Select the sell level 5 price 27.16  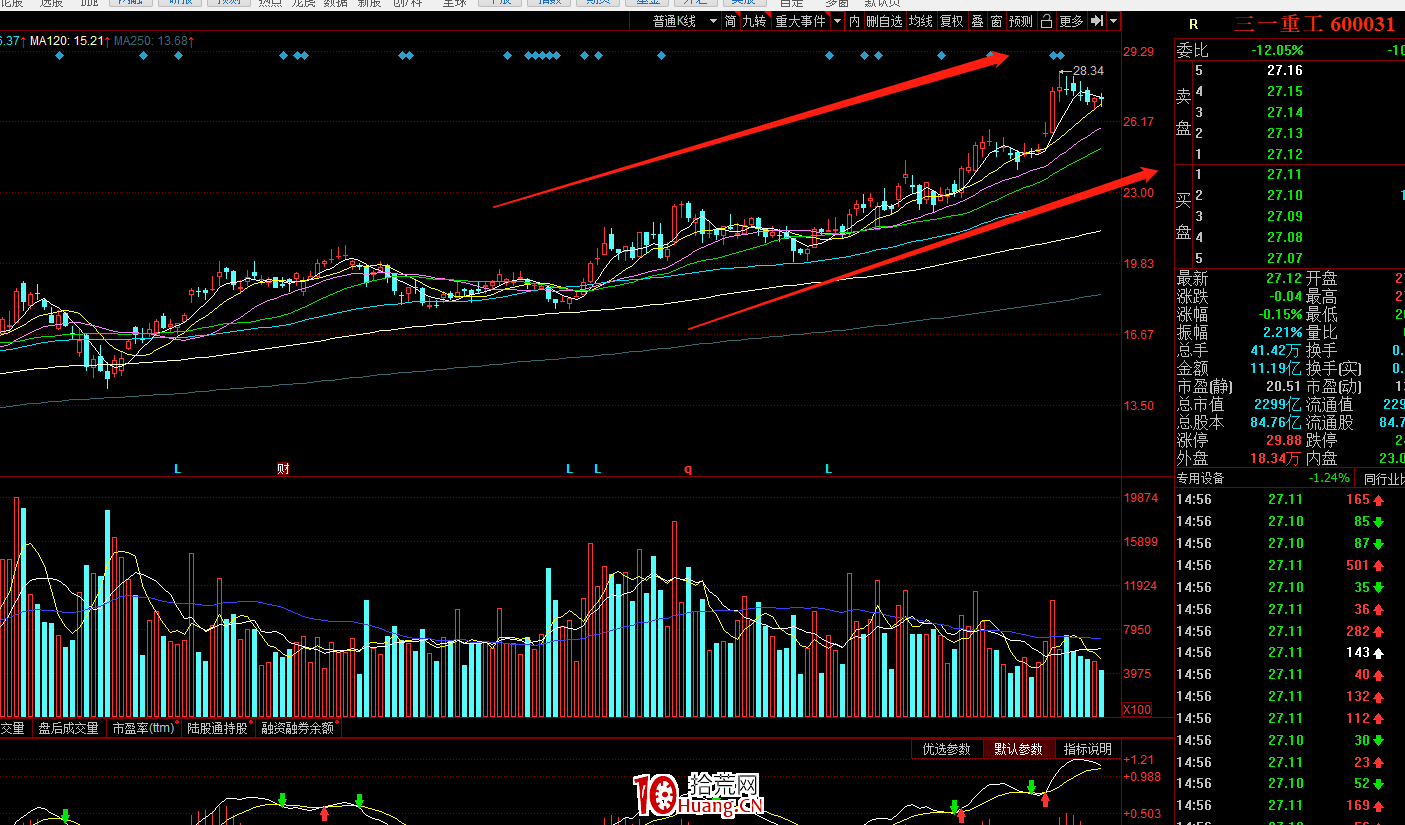coord(1285,70)
